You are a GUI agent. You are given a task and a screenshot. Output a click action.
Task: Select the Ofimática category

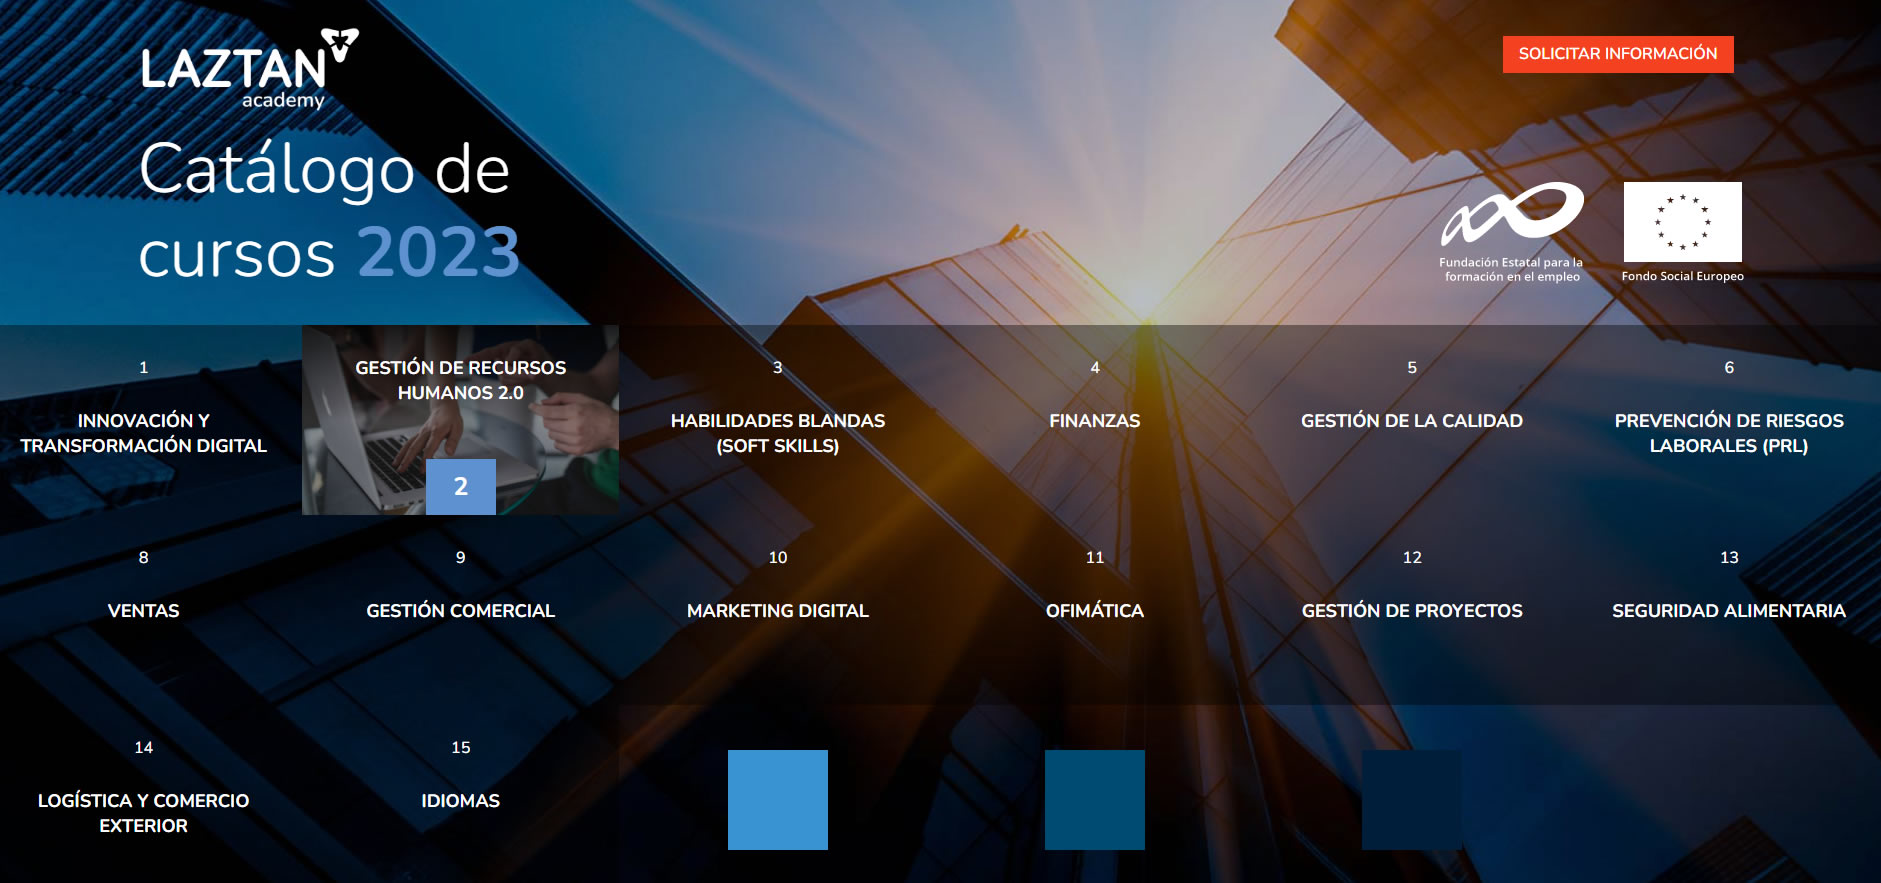pos(1095,611)
